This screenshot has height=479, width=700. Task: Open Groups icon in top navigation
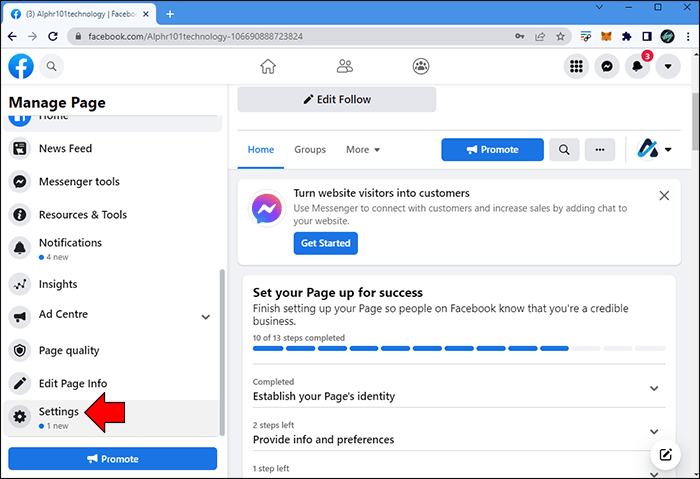421,66
